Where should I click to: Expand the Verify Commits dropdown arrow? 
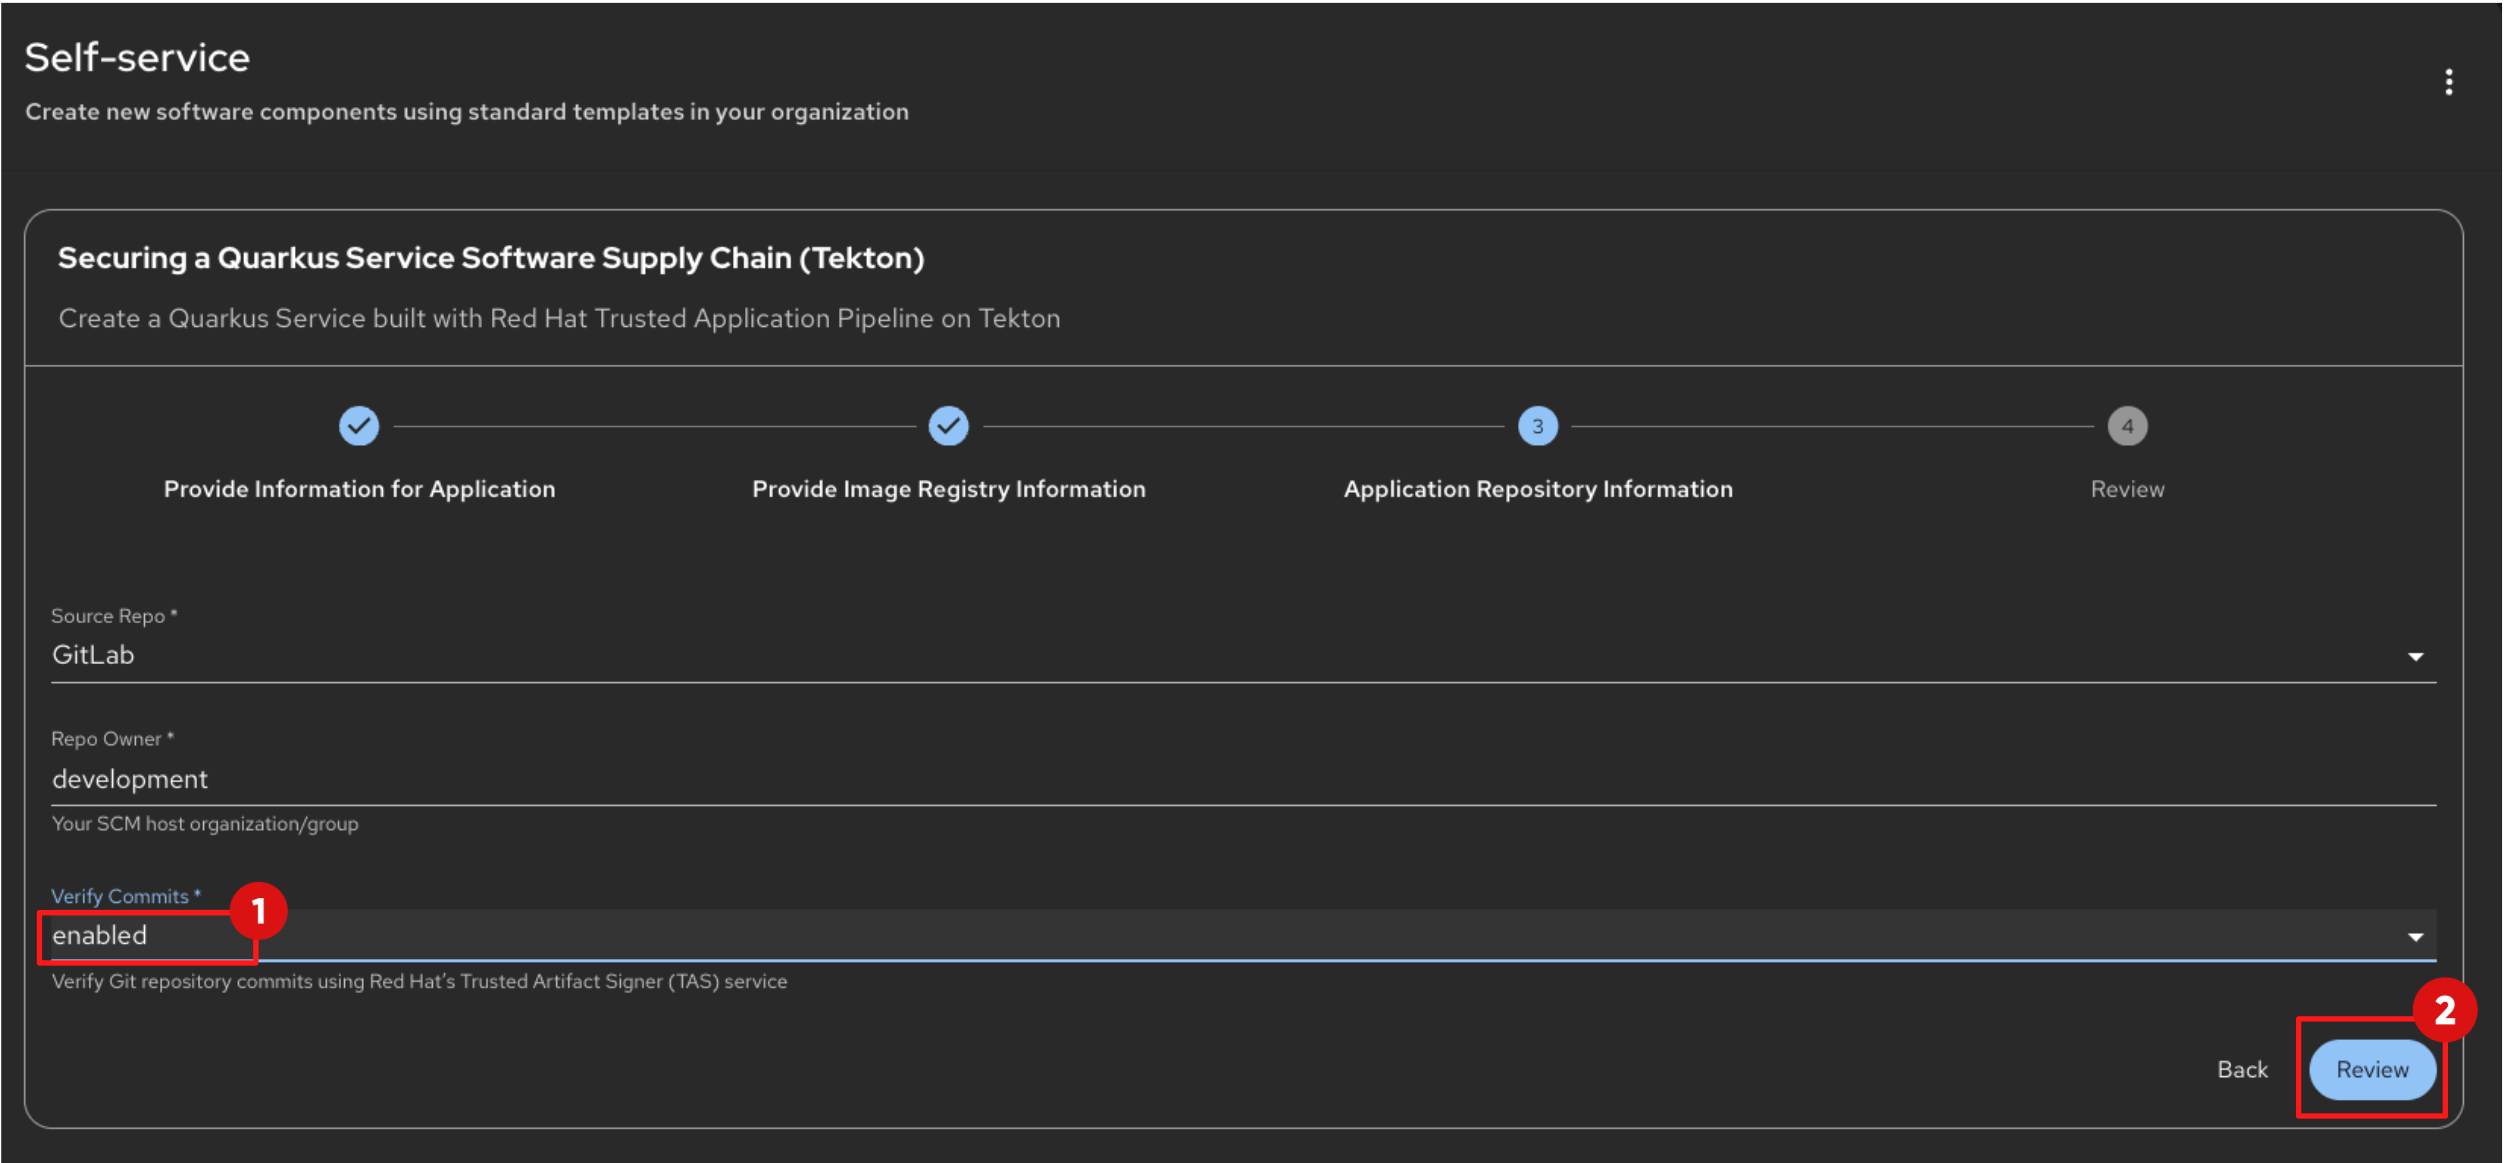[x=2415, y=937]
